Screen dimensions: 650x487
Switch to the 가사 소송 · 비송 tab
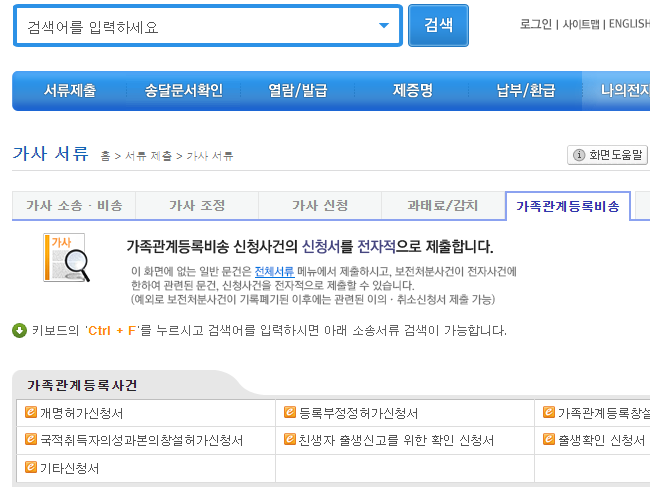[74, 206]
